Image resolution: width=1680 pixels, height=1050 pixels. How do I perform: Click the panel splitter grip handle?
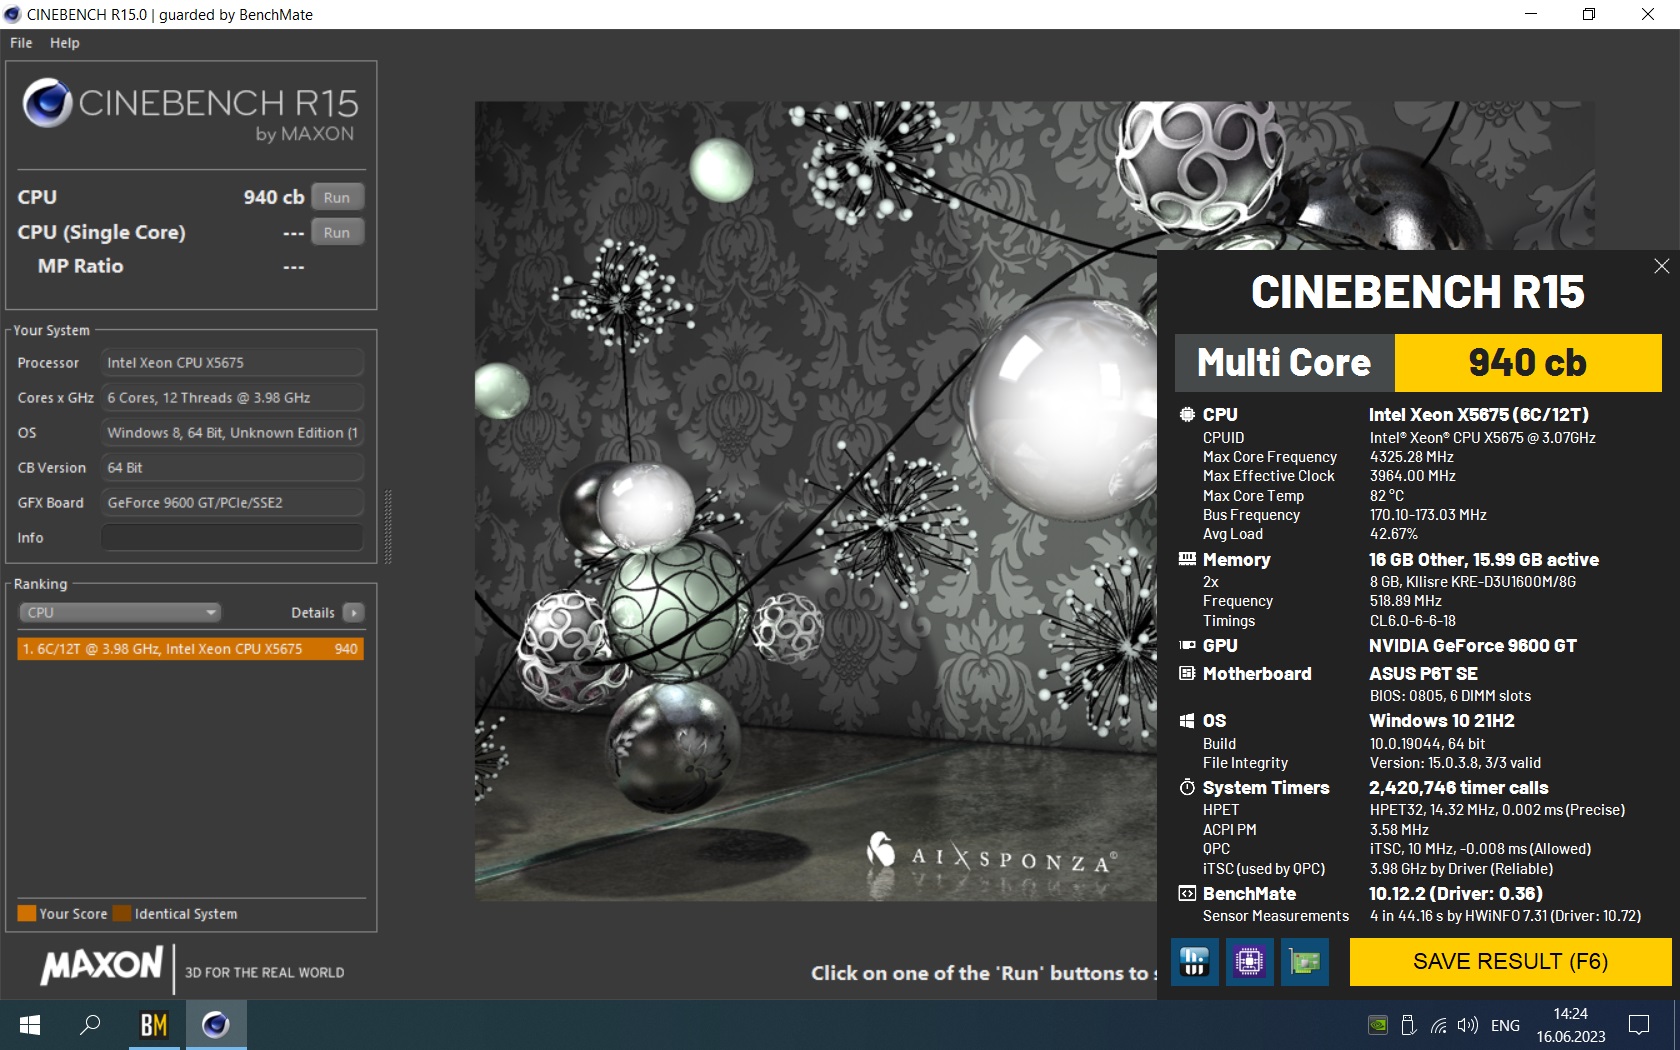[388, 526]
